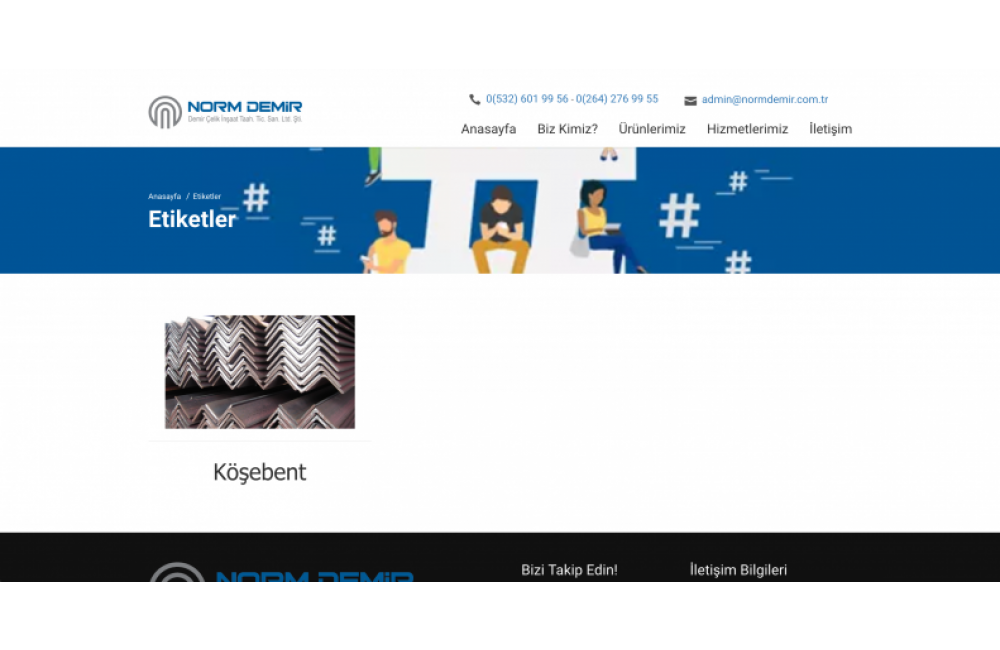Viewport: 1000px width, 650px height.
Task: Call the 0(532) 601 99 56 number
Action: coord(527,99)
